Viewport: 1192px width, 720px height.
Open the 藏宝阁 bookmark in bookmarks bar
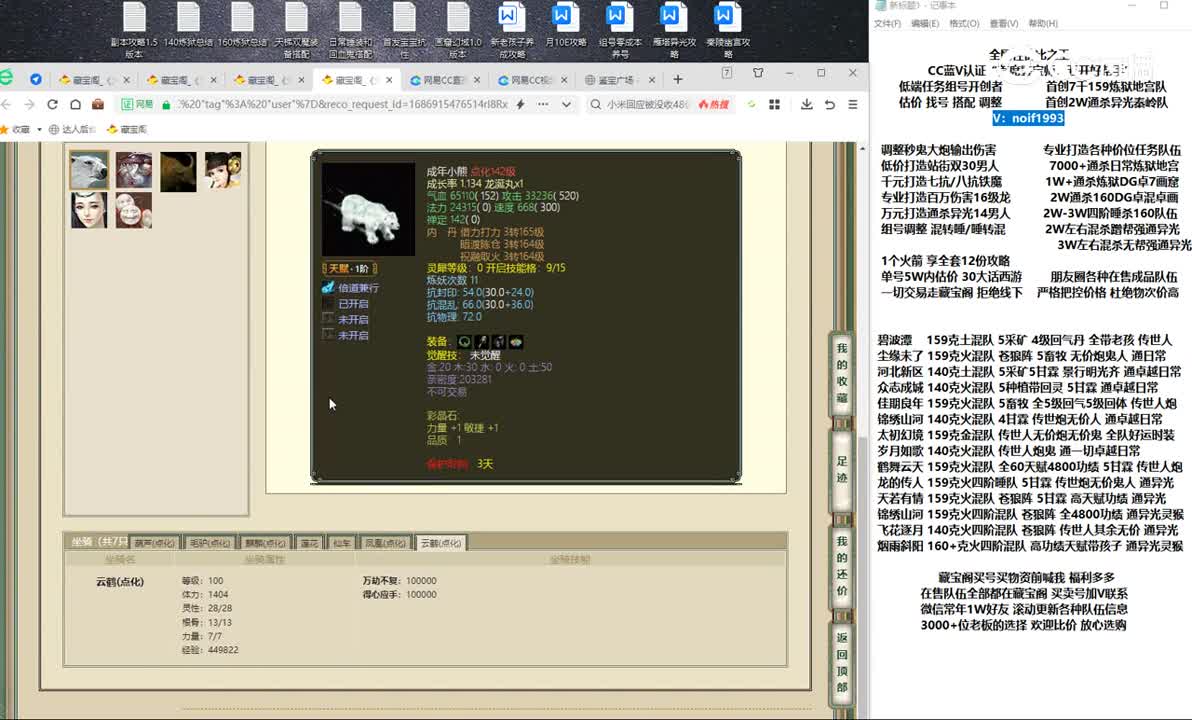(x=127, y=129)
